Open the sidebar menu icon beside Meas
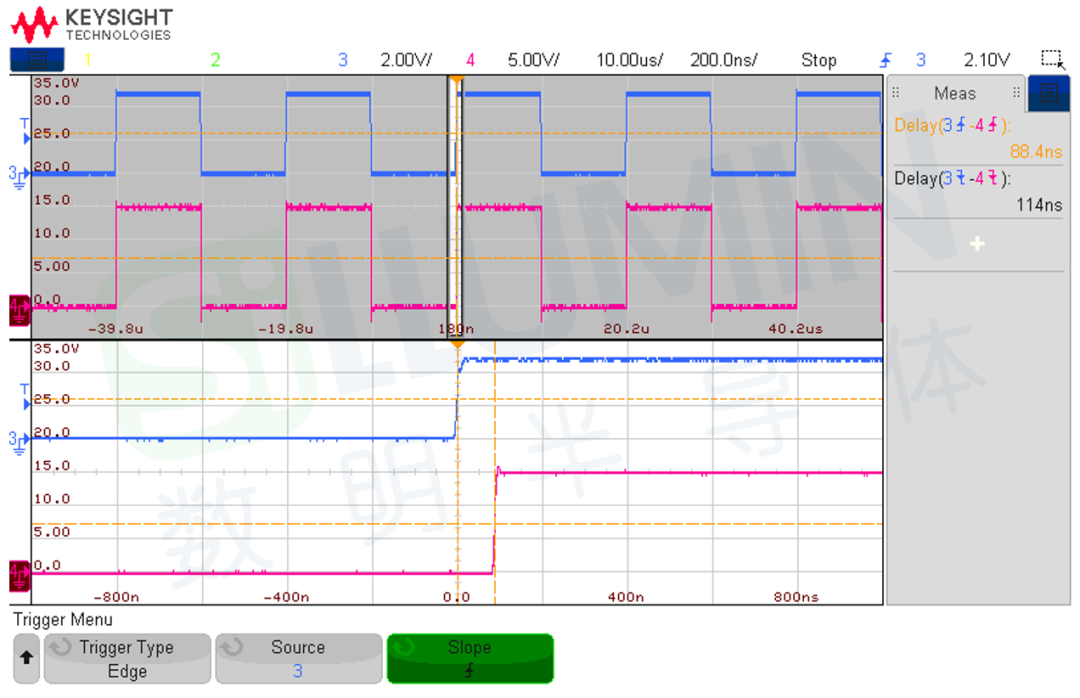1080x698 pixels. [1048, 92]
